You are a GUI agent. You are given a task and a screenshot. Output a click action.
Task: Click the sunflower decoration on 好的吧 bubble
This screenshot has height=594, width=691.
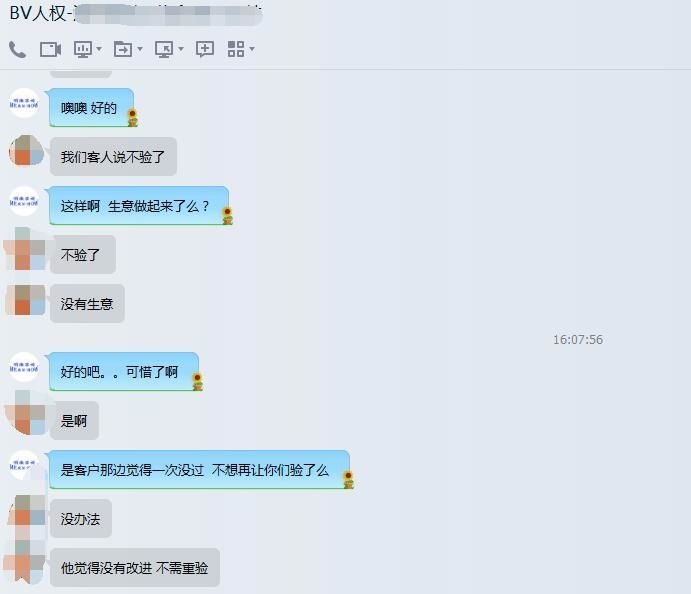tap(198, 382)
